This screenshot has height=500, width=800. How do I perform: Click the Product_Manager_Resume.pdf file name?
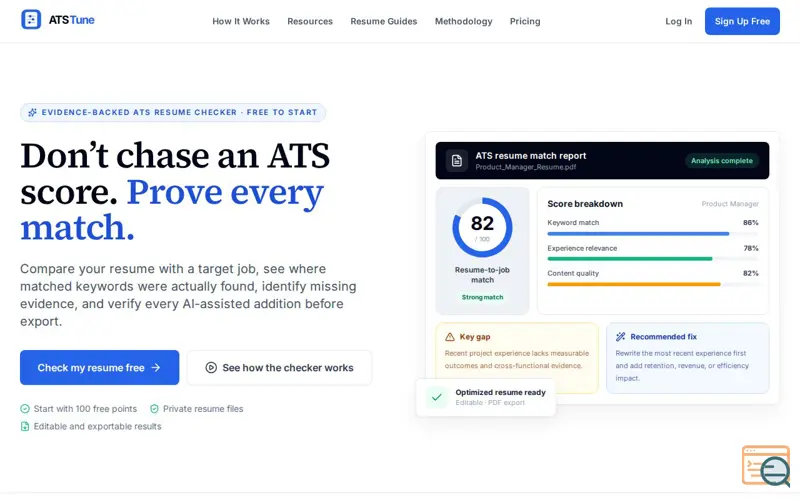pyautogui.click(x=526, y=167)
